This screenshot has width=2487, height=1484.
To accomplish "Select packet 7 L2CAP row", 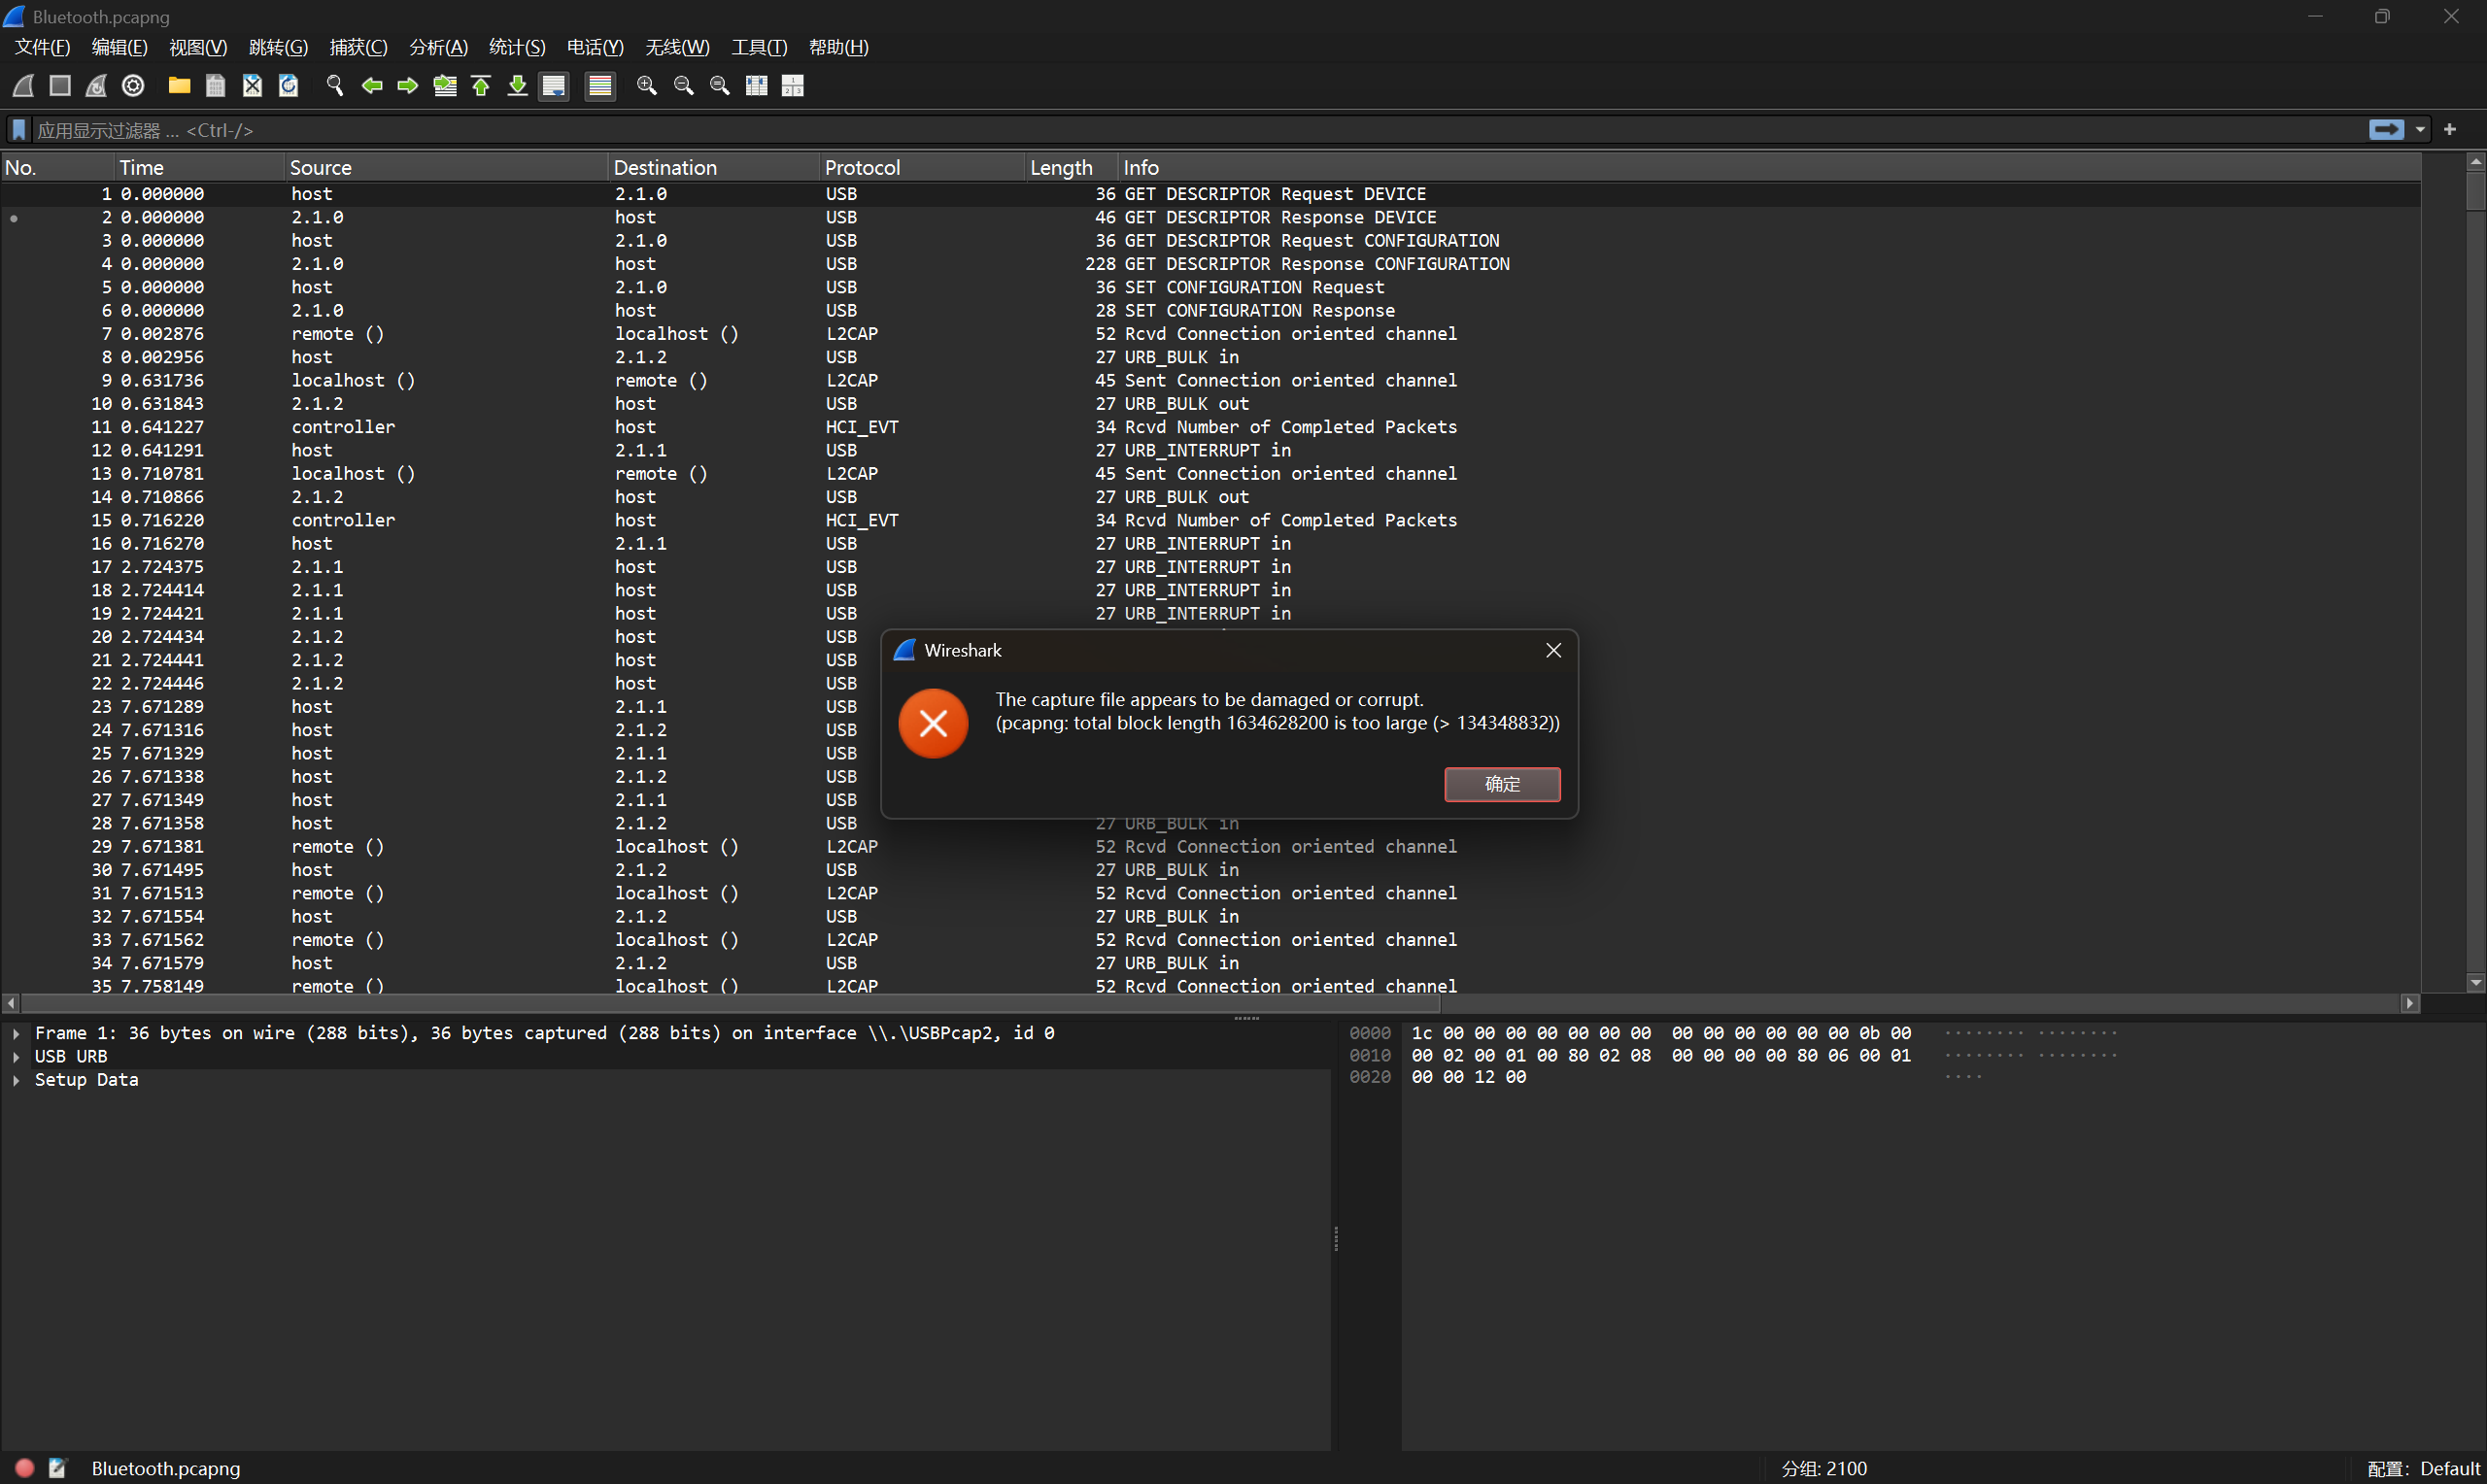I will coord(1210,334).
